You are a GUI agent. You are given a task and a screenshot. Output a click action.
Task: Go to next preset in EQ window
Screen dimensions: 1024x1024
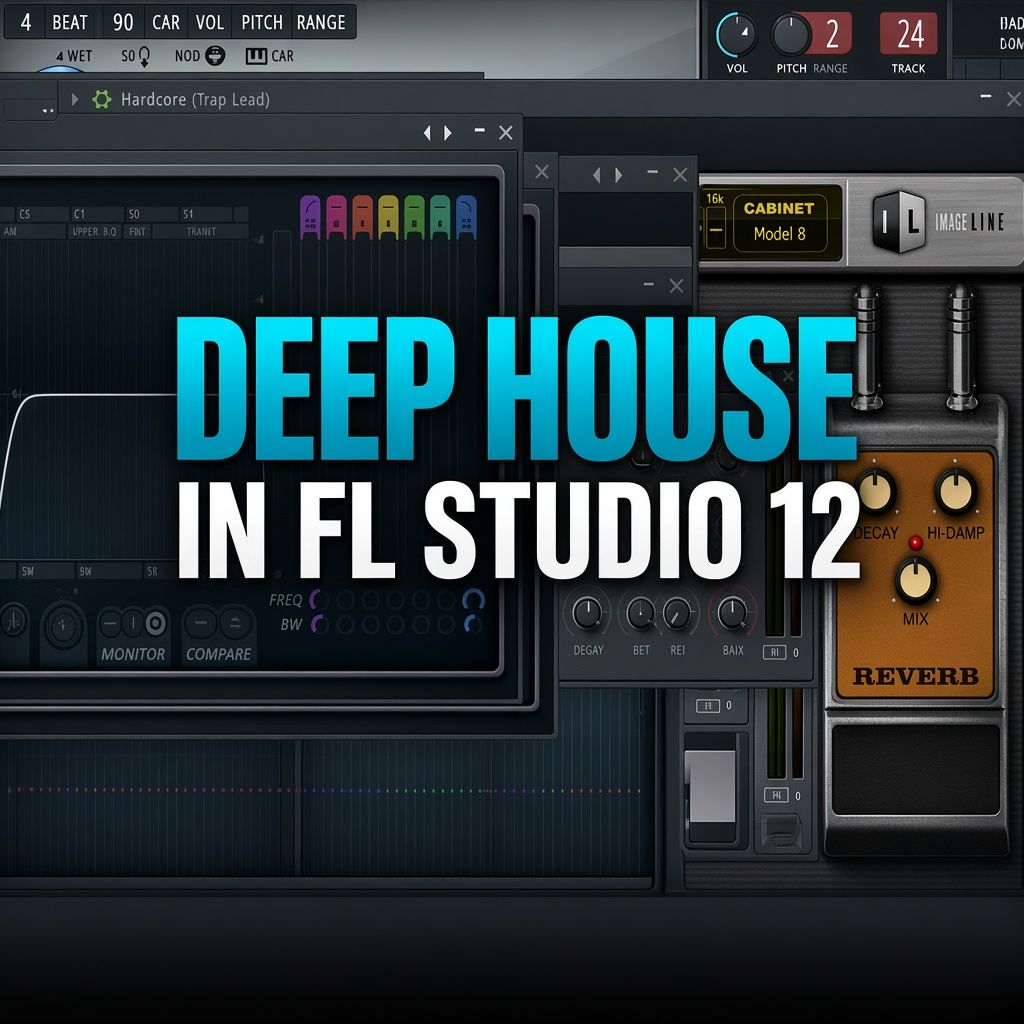[x=448, y=133]
